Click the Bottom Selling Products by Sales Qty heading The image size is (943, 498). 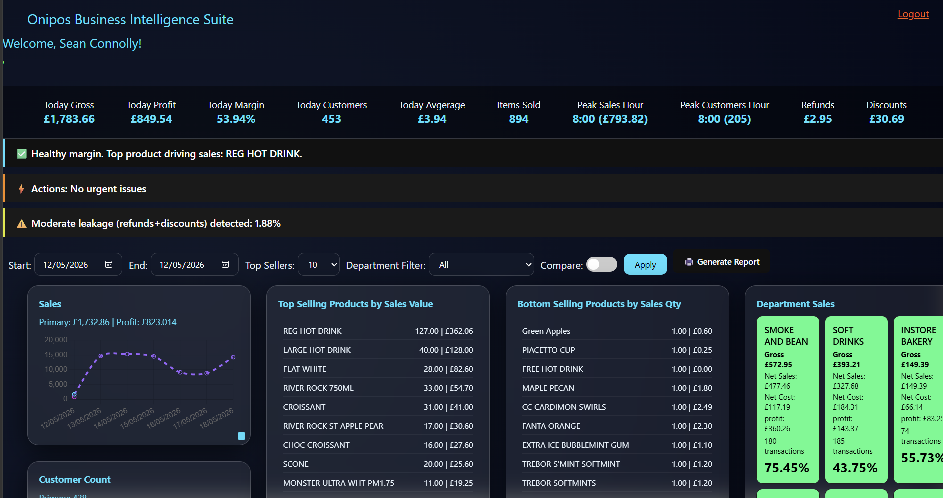[x=599, y=304]
